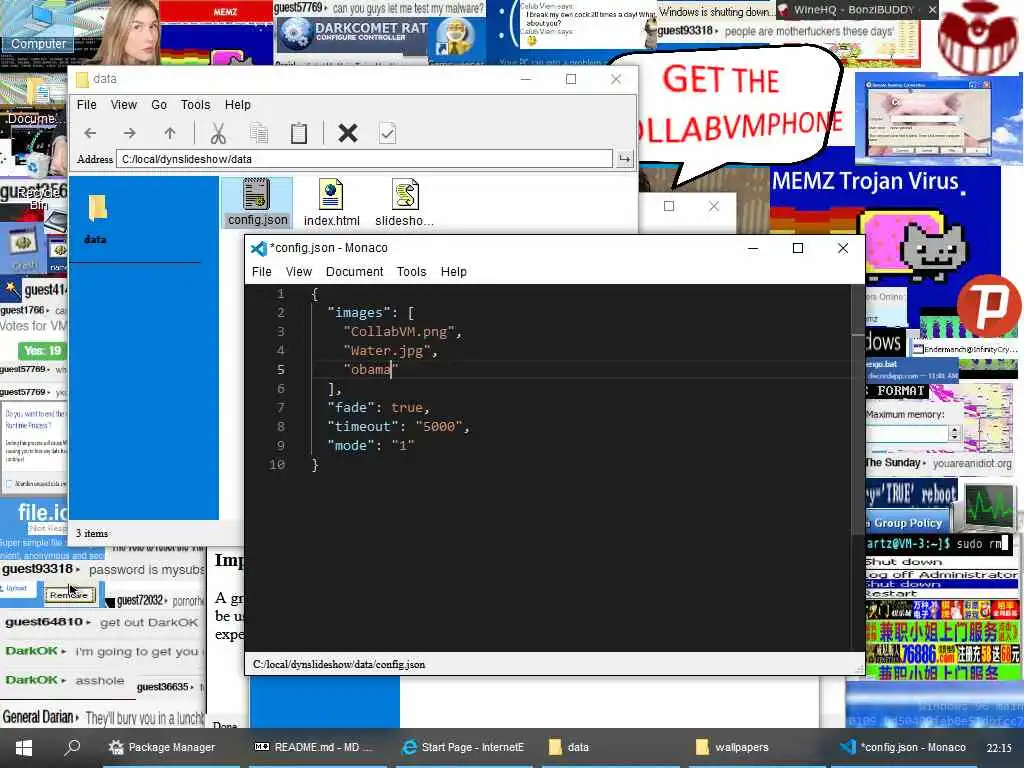1024x768 pixels.
Task: Click the '3 items' status text
Action: (x=92, y=534)
